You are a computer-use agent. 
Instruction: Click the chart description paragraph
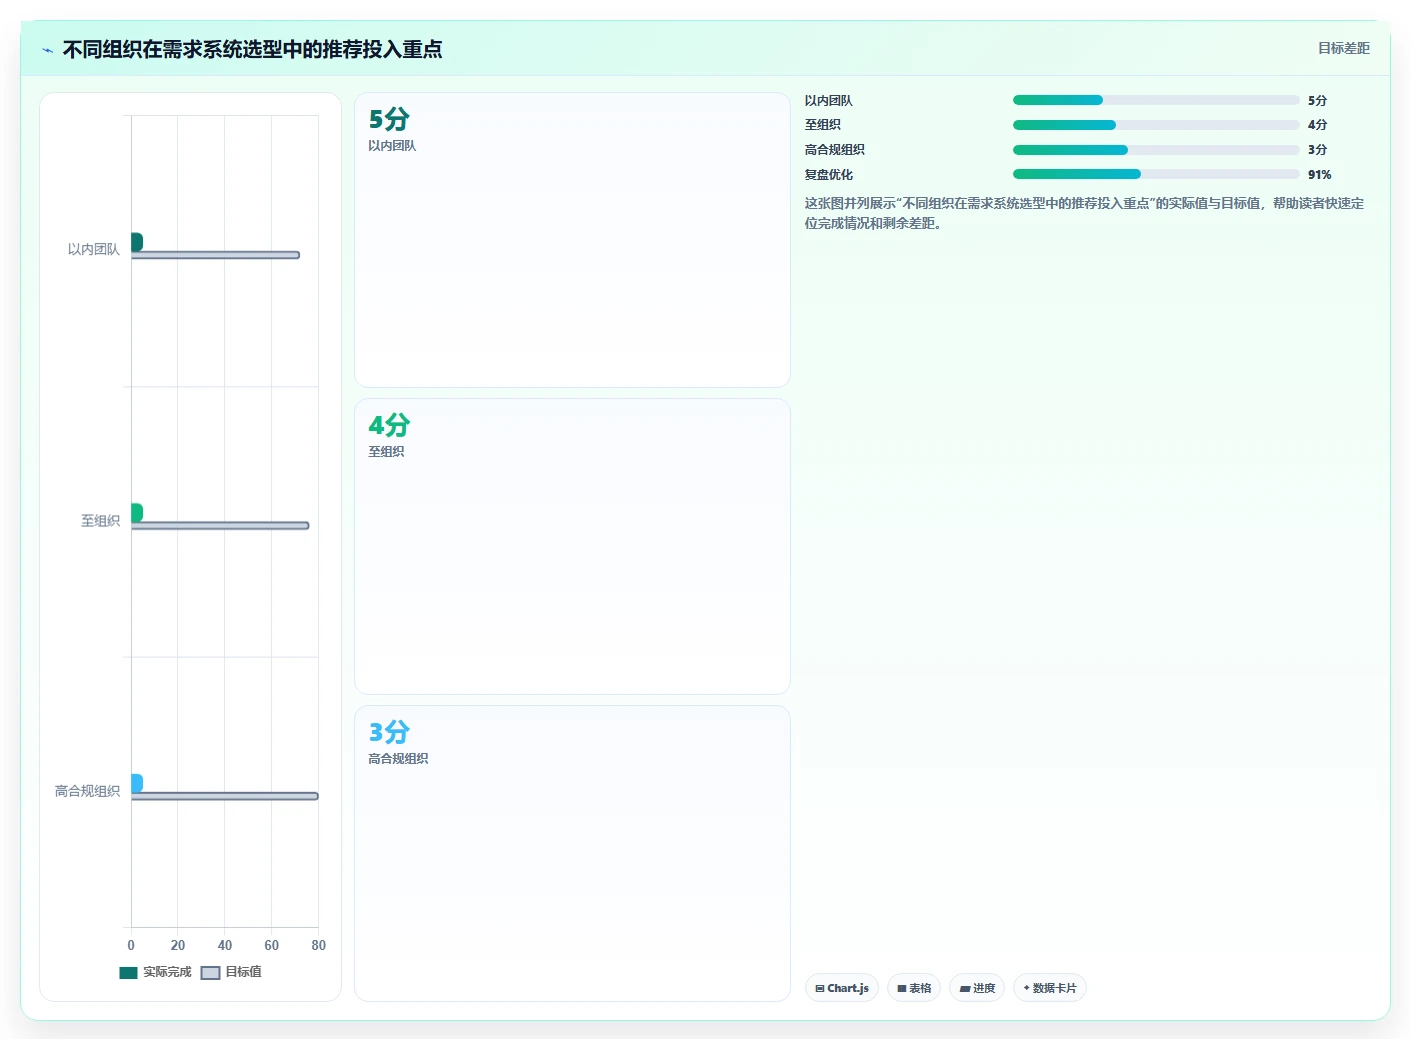coord(1085,213)
